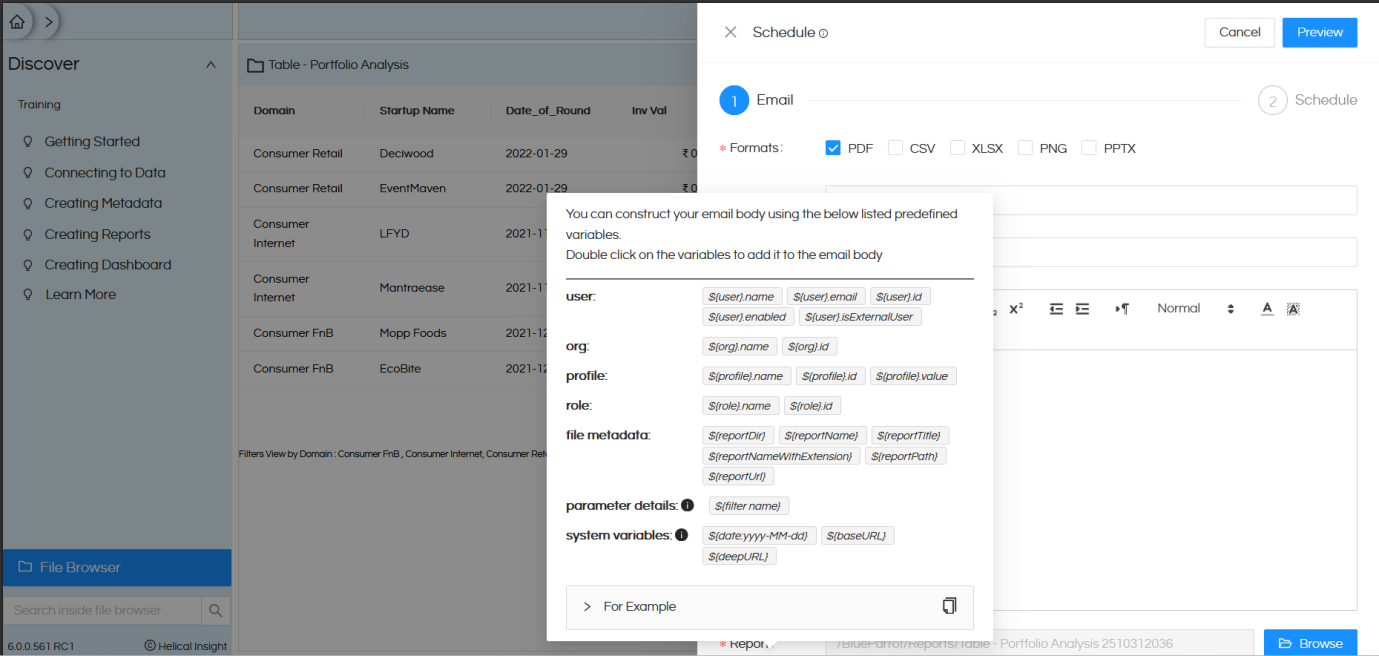The image size is (1379, 656).
Task: Click the info icon next to Schedule title
Action: coord(826,31)
